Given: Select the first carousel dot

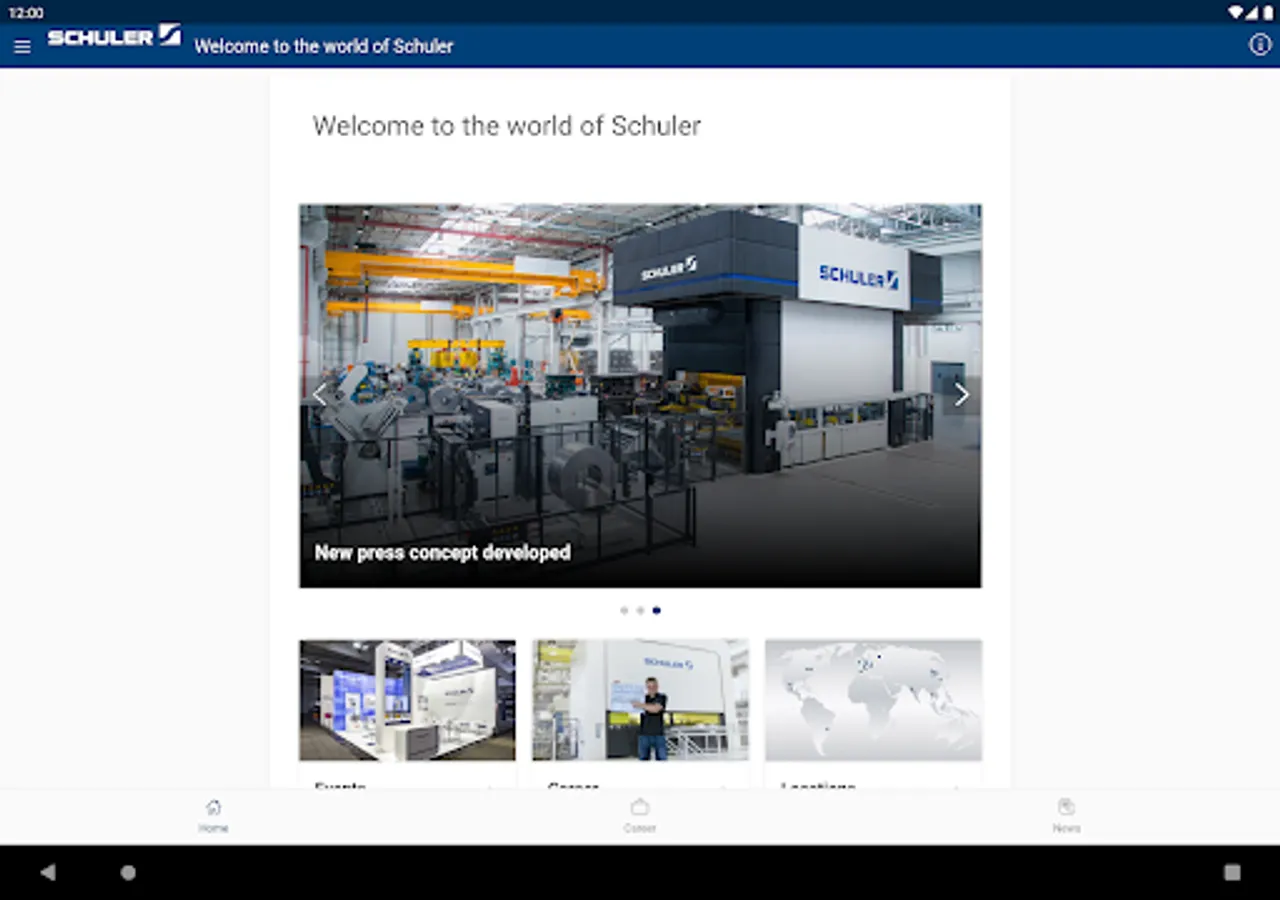Looking at the screenshot, I should 624,610.
